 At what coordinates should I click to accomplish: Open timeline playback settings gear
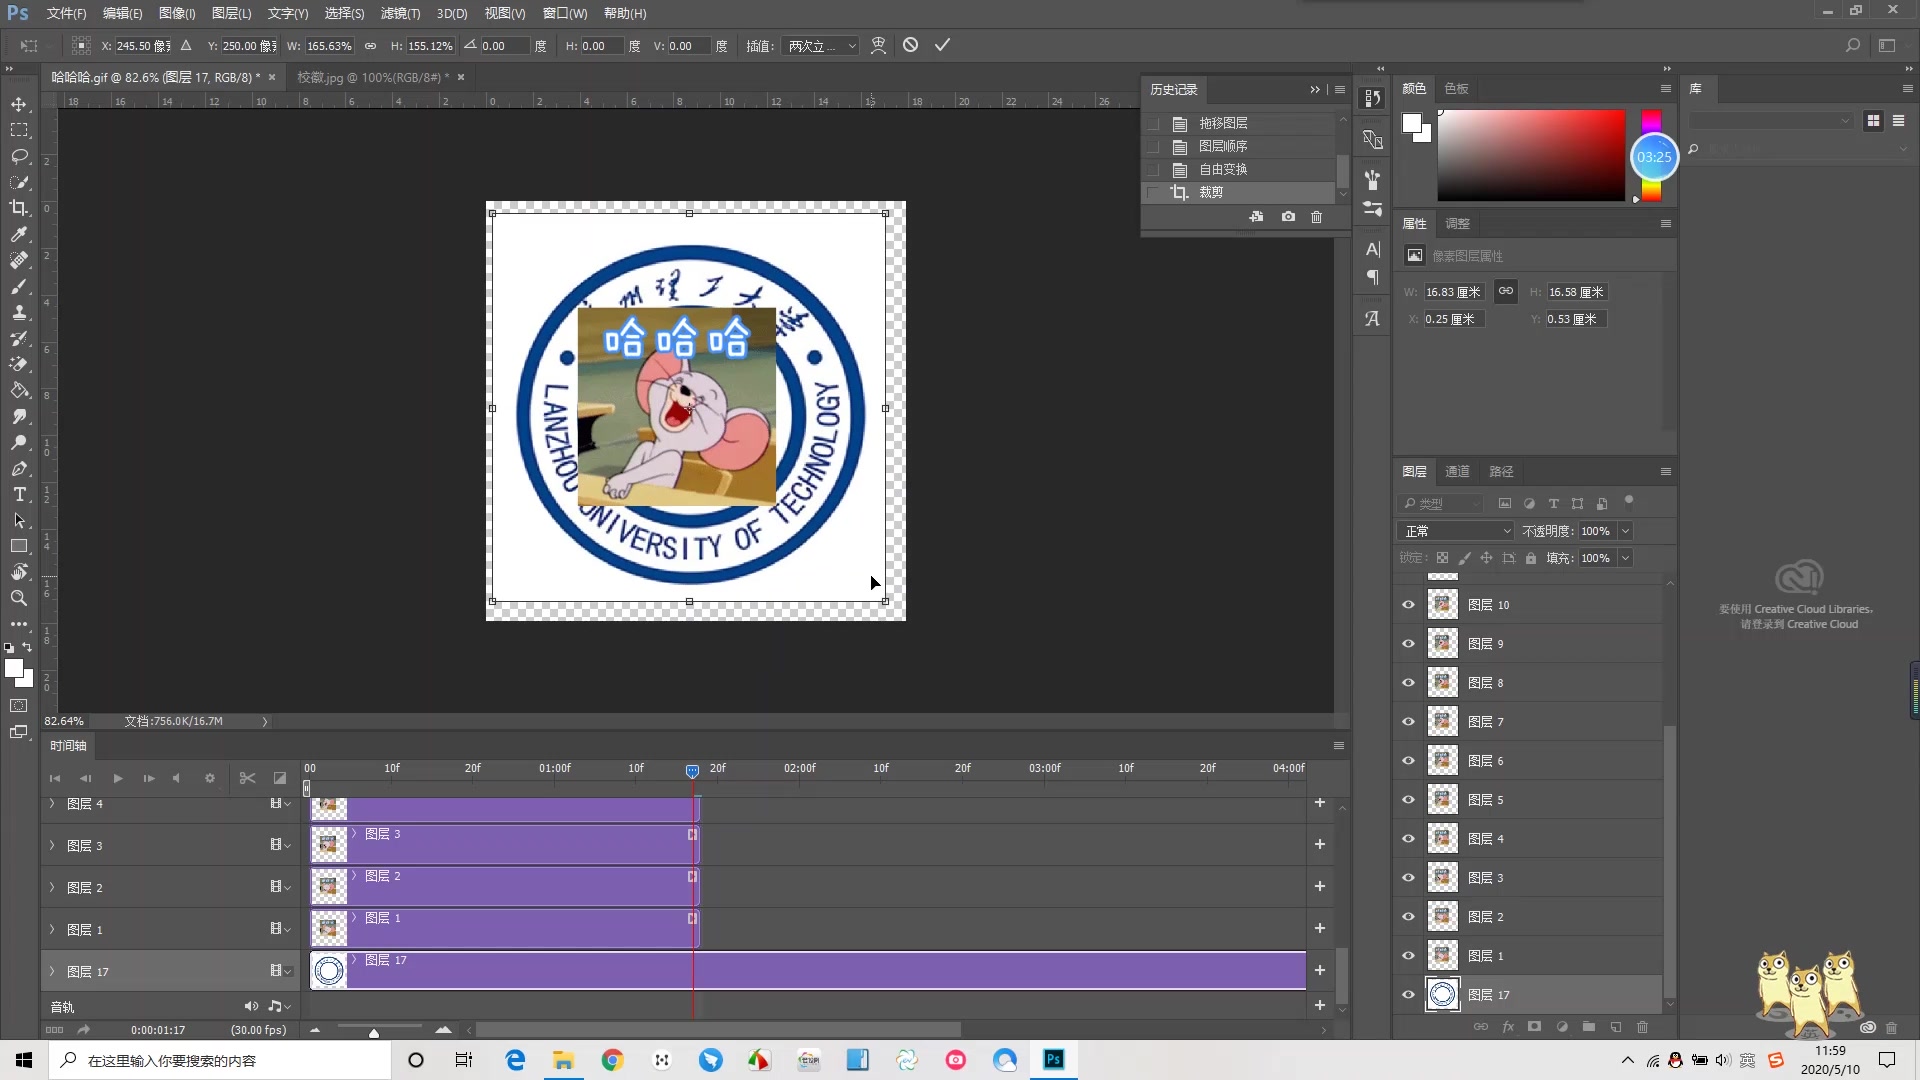pyautogui.click(x=210, y=778)
